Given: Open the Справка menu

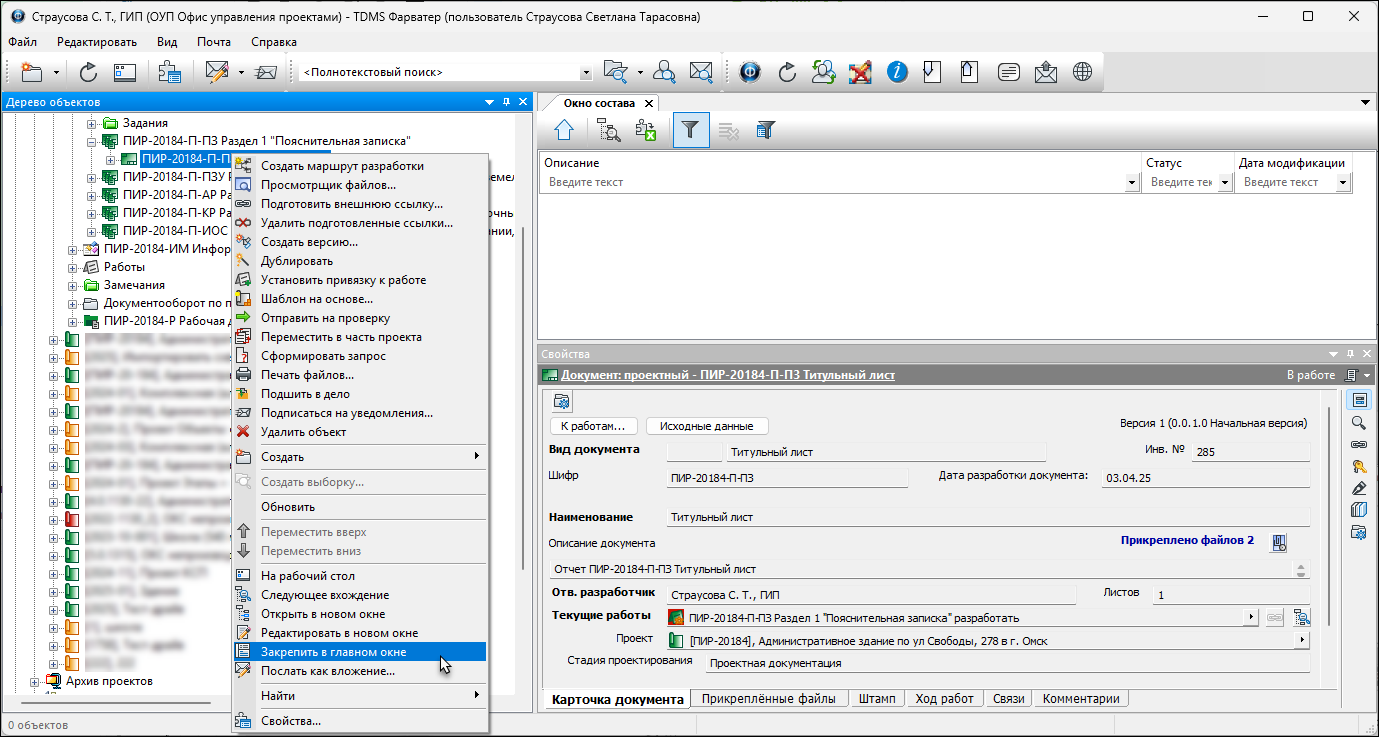Looking at the screenshot, I should coord(273,42).
